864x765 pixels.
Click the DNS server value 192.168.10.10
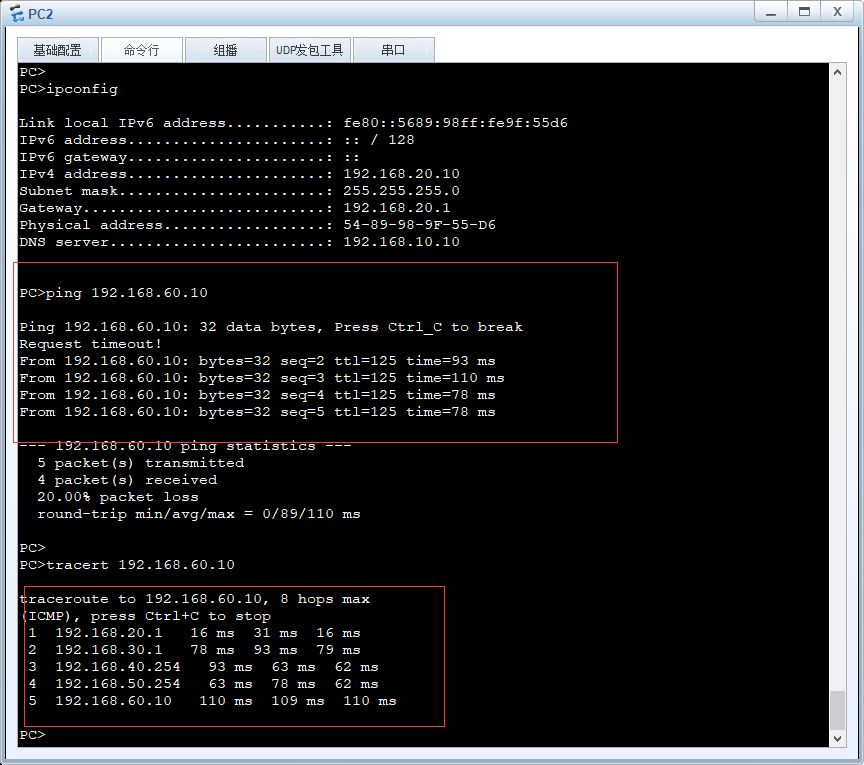click(401, 241)
